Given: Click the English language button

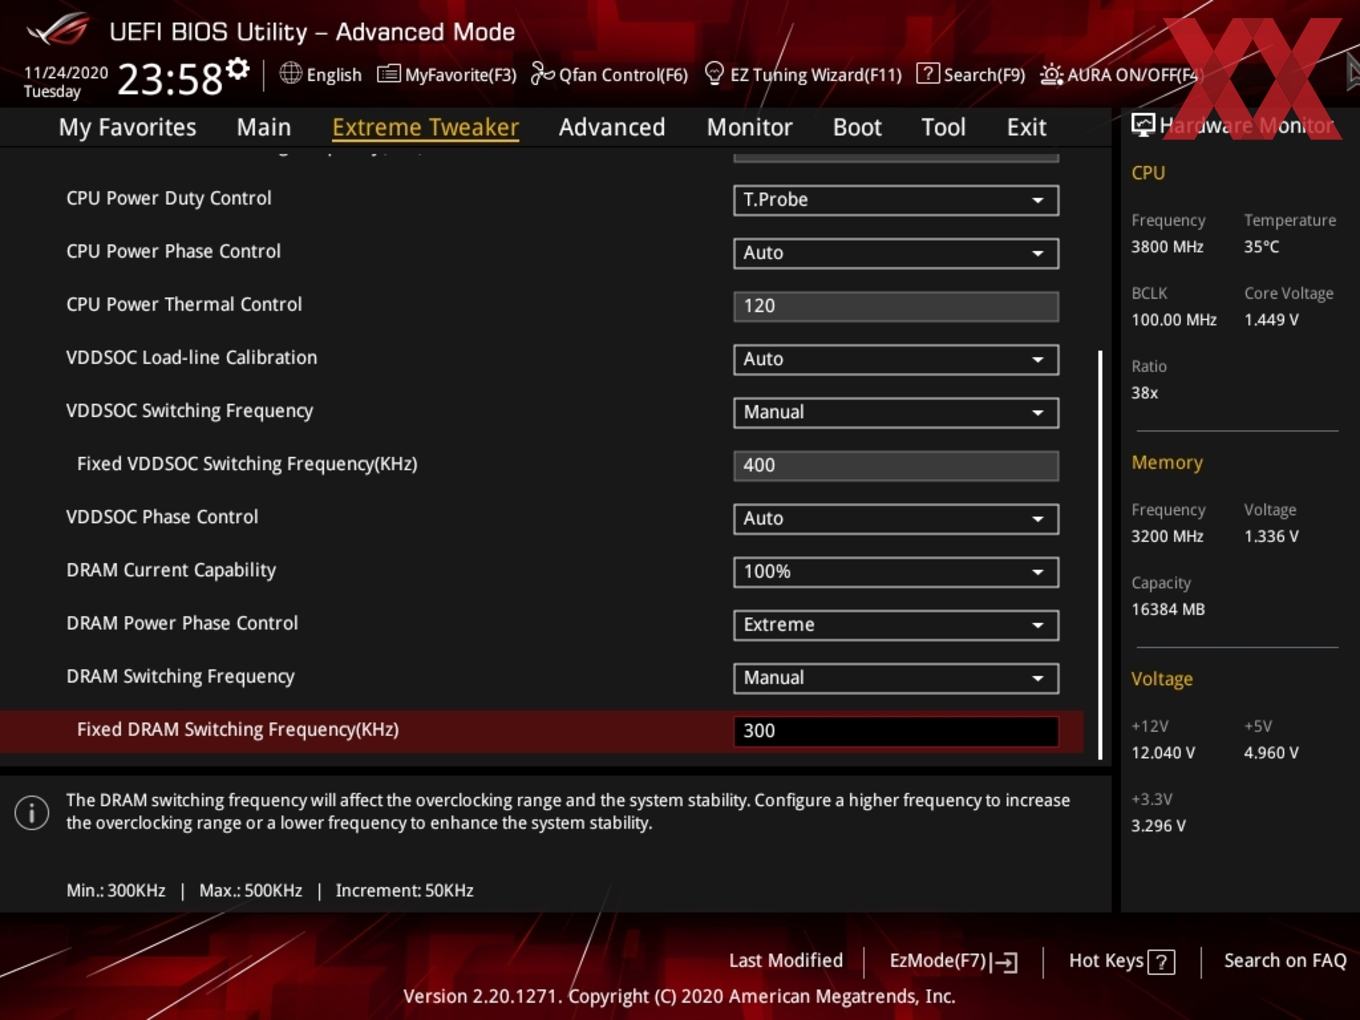Looking at the screenshot, I should [321, 74].
